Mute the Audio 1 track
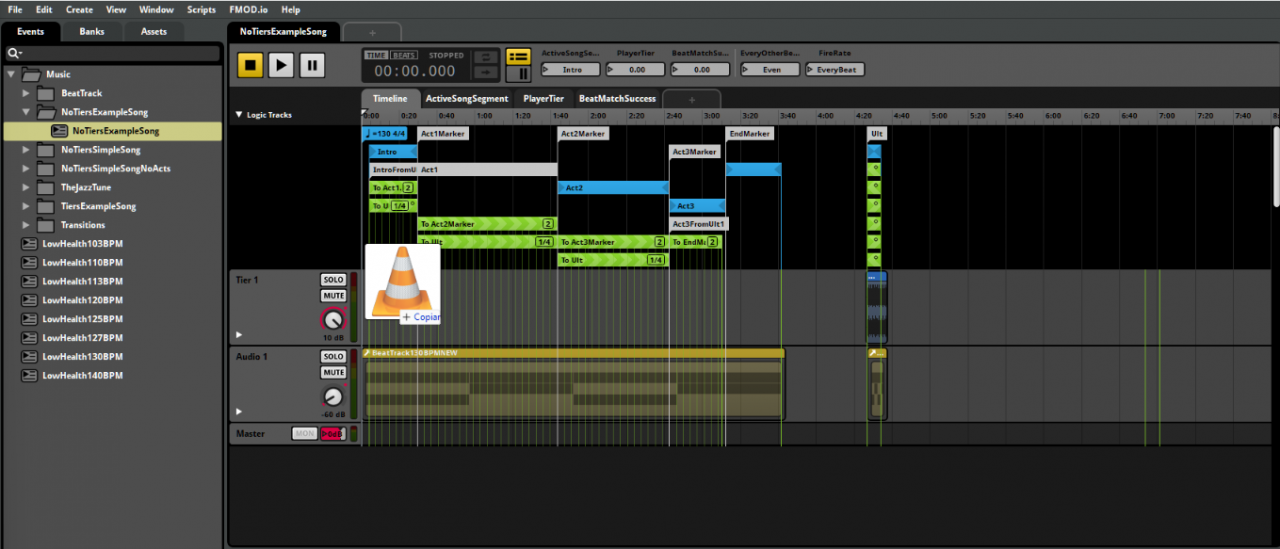This screenshot has width=1280, height=549. [333, 373]
